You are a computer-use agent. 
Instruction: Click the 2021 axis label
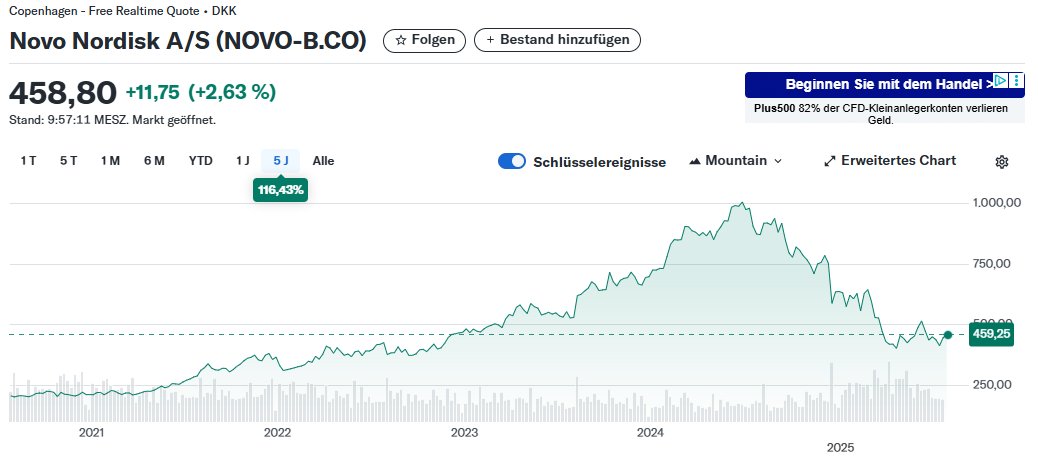click(91, 433)
